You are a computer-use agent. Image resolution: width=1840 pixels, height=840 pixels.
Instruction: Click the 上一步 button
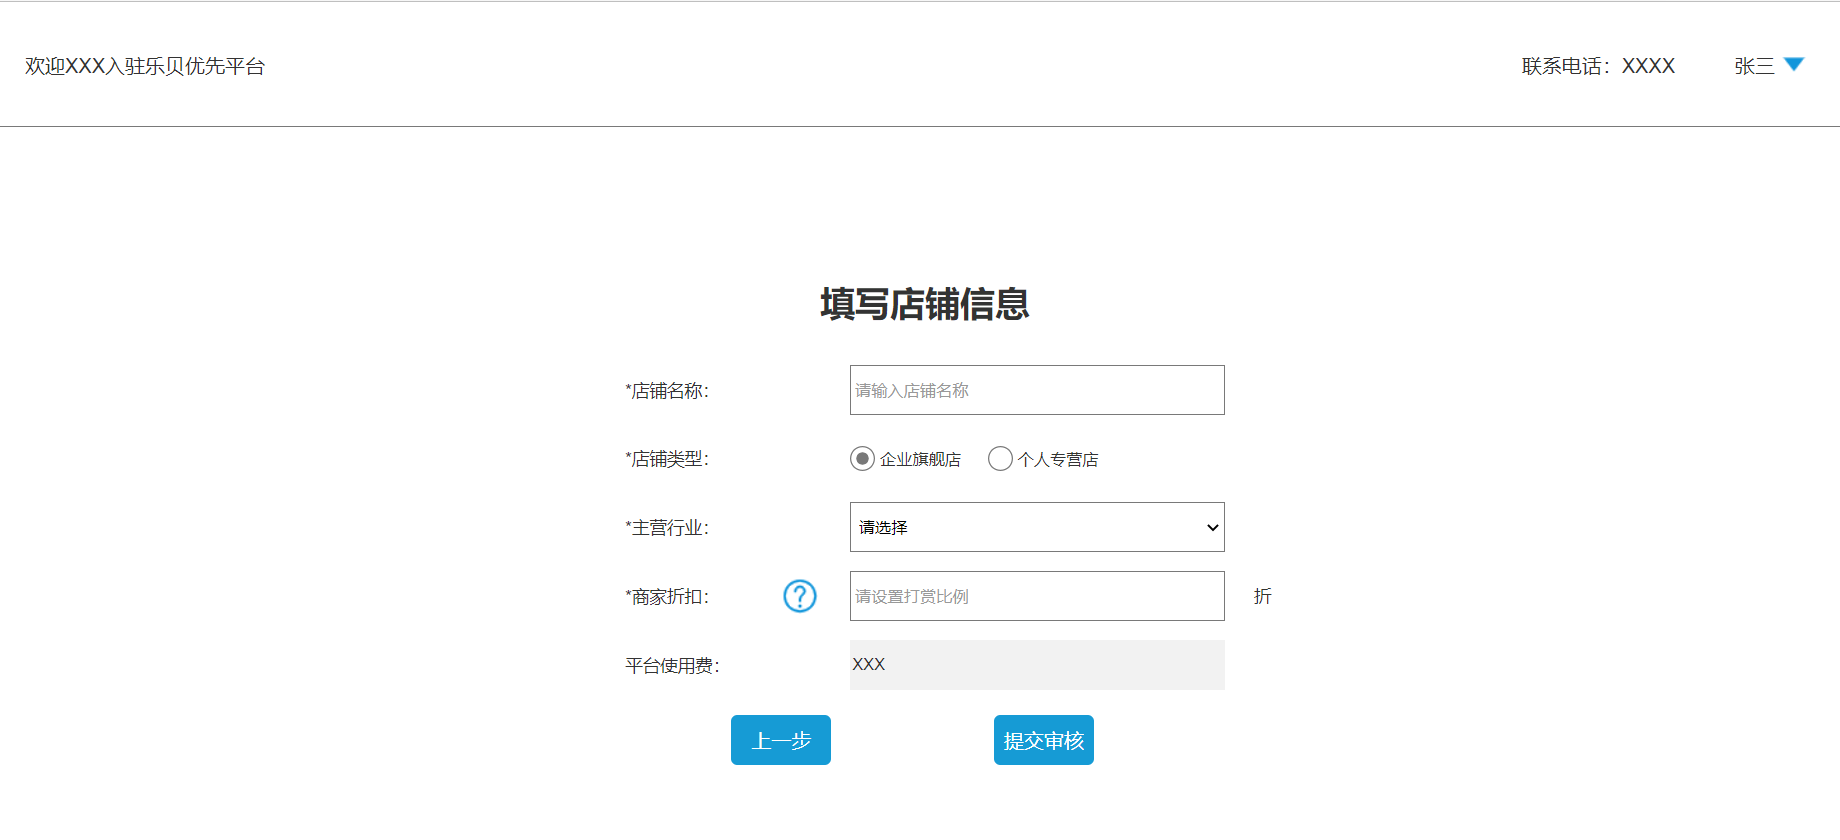pos(781,740)
